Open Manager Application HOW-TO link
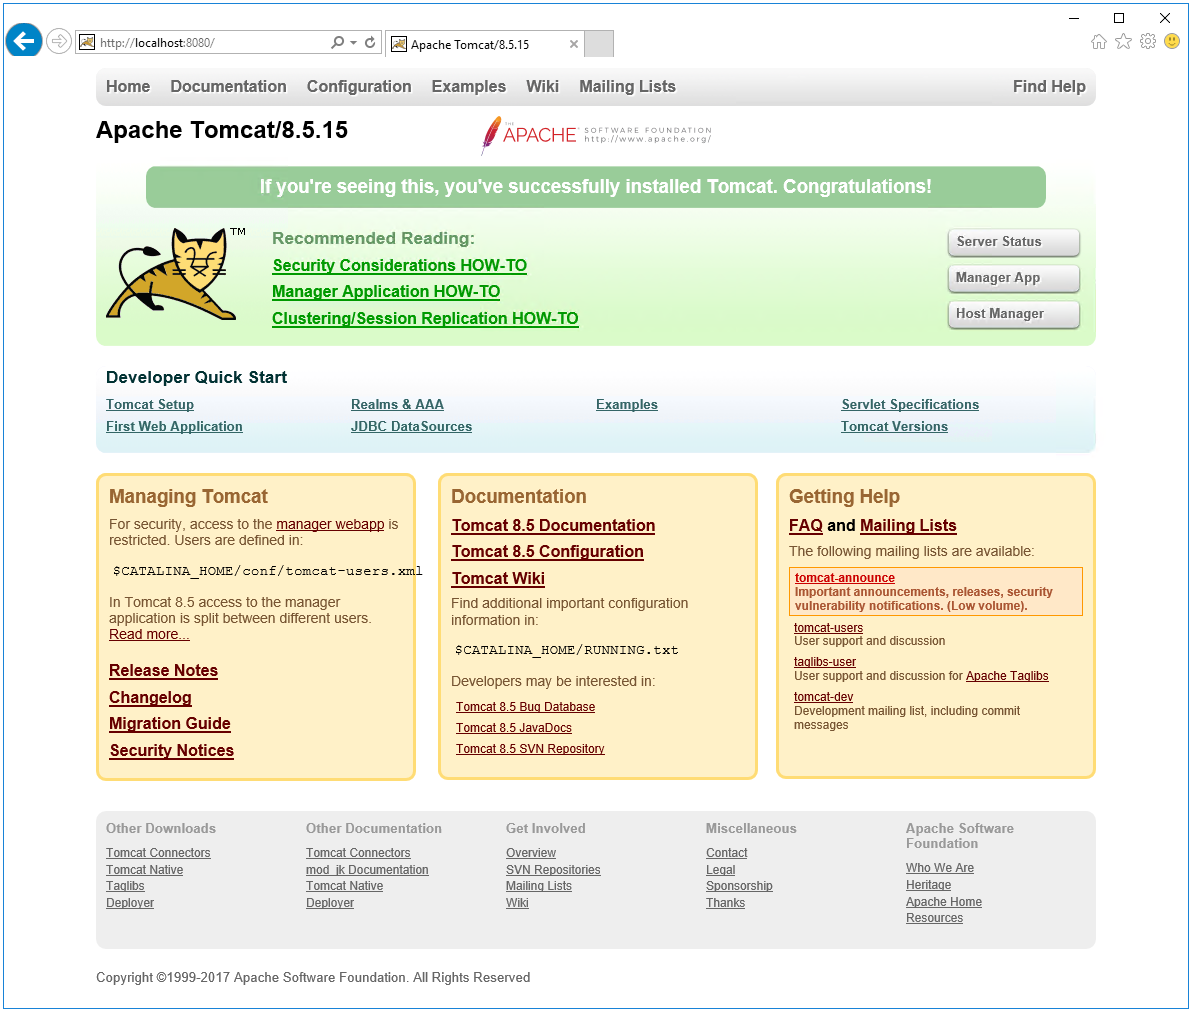Viewport: 1192px width, 1013px height. coord(385,292)
